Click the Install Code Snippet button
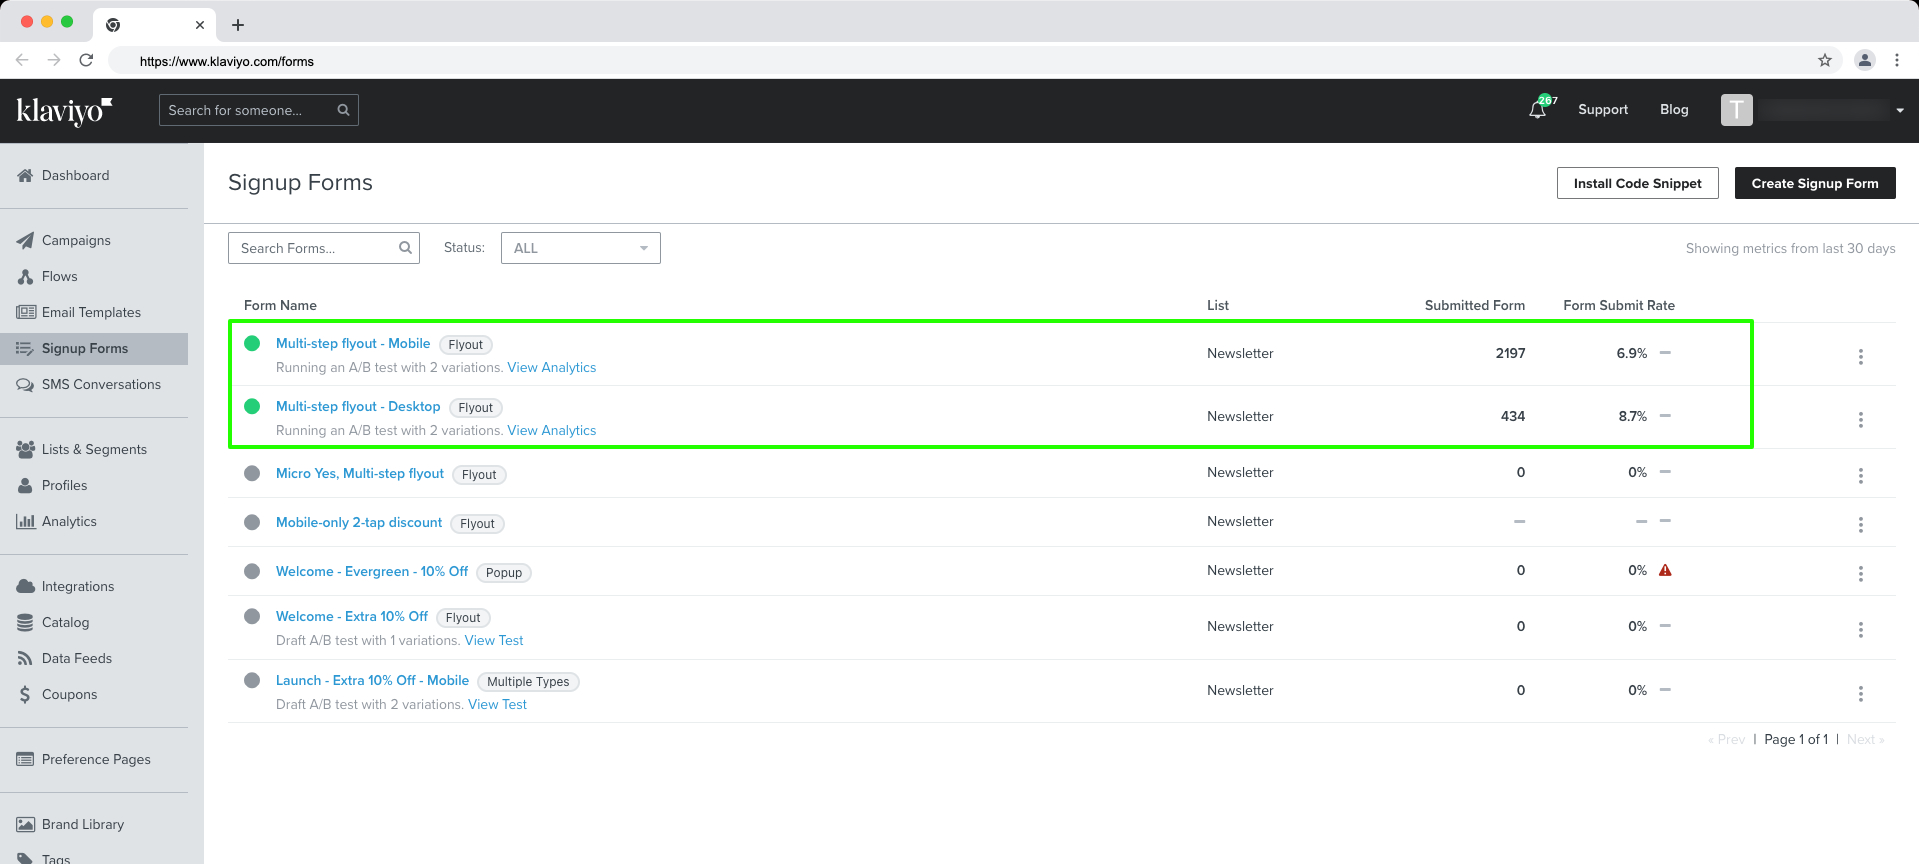Screen dimensions: 1919x864 coord(1637,183)
